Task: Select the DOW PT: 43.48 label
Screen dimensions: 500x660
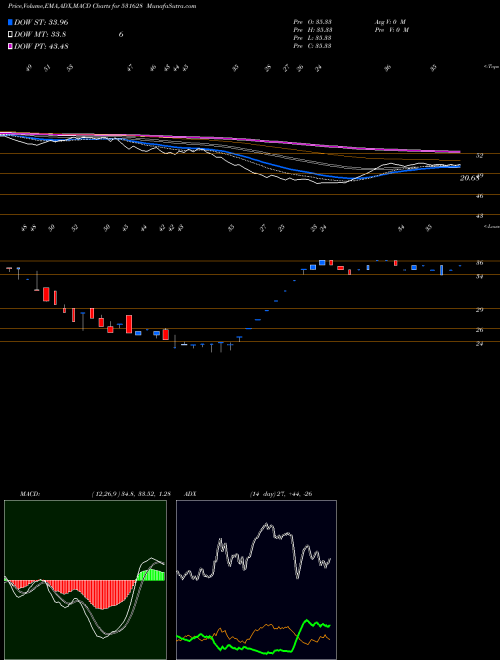Action: click(x=41, y=47)
